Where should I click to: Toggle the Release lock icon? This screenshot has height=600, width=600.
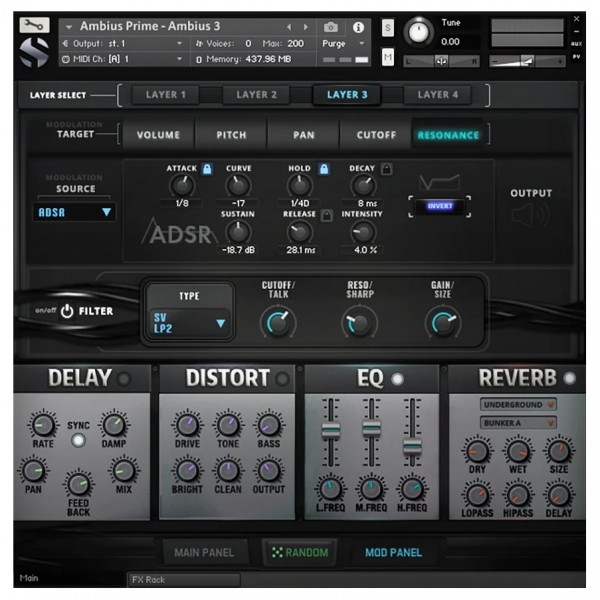point(326,216)
